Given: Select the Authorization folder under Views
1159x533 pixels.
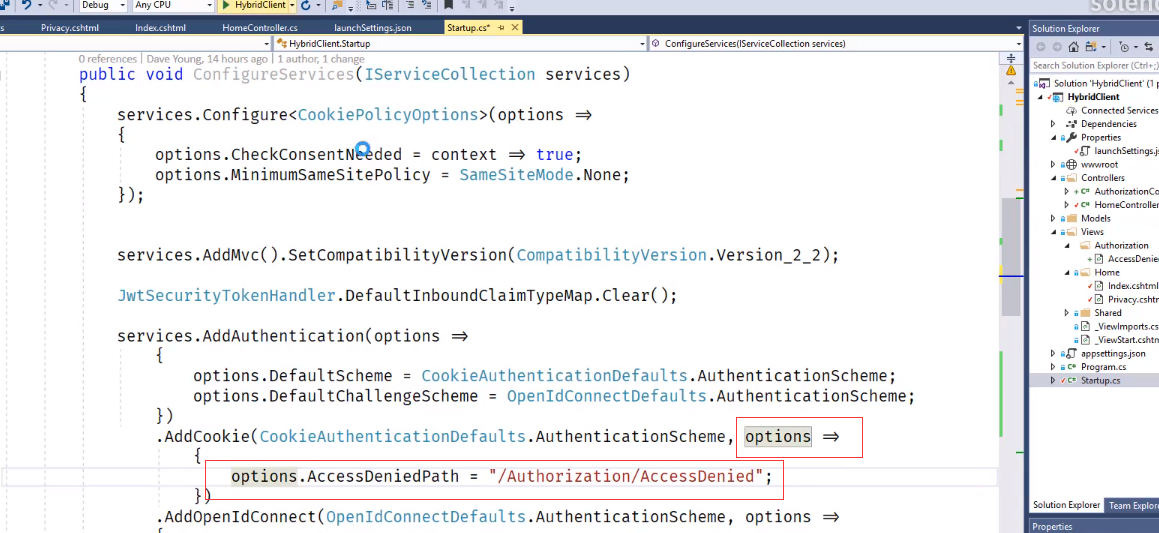Looking at the screenshot, I should (x=1121, y=245).
